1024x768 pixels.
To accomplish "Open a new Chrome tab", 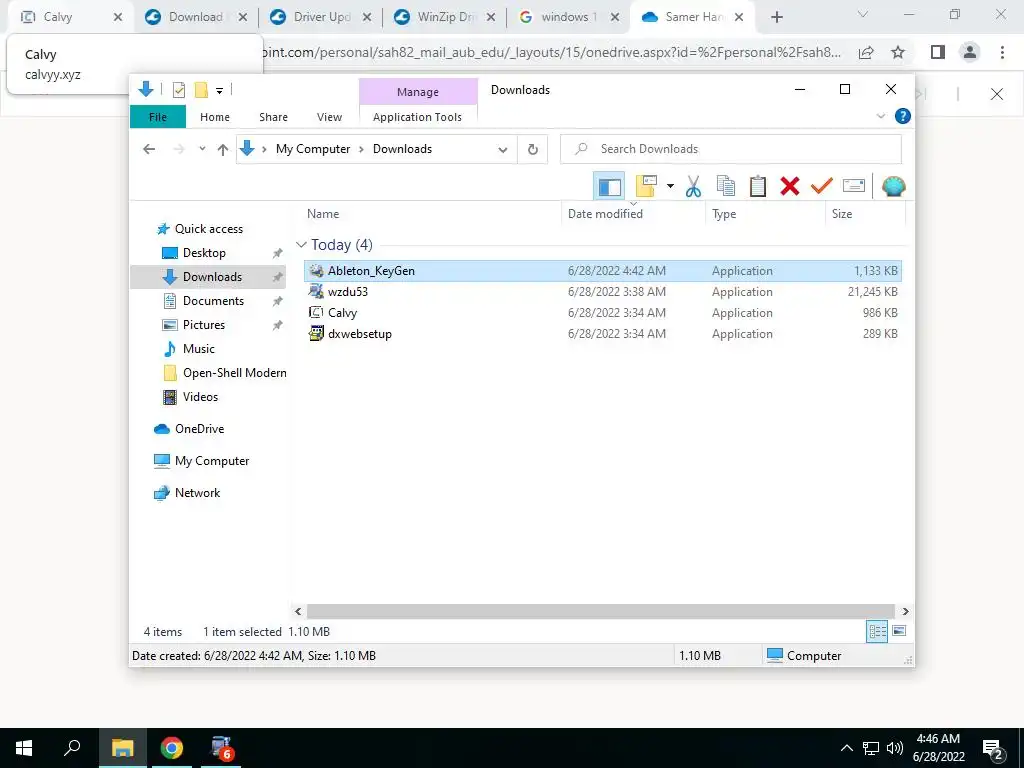I will click(x=776, y=17).
